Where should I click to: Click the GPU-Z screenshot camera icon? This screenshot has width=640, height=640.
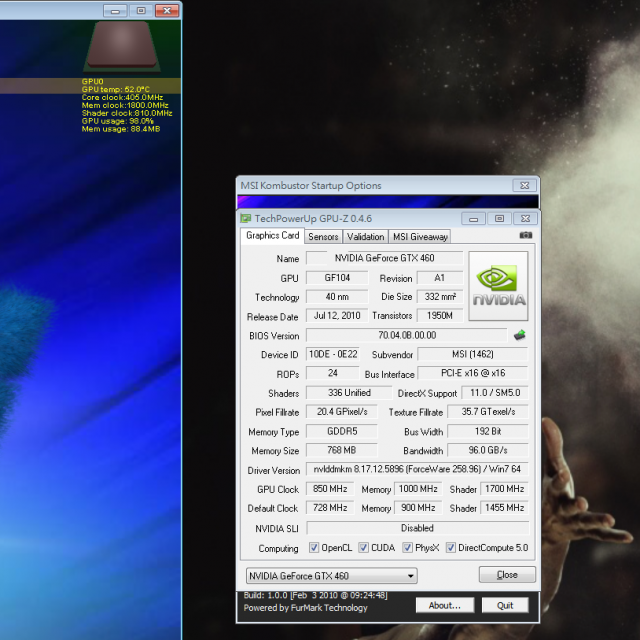(x=525, y=235)
